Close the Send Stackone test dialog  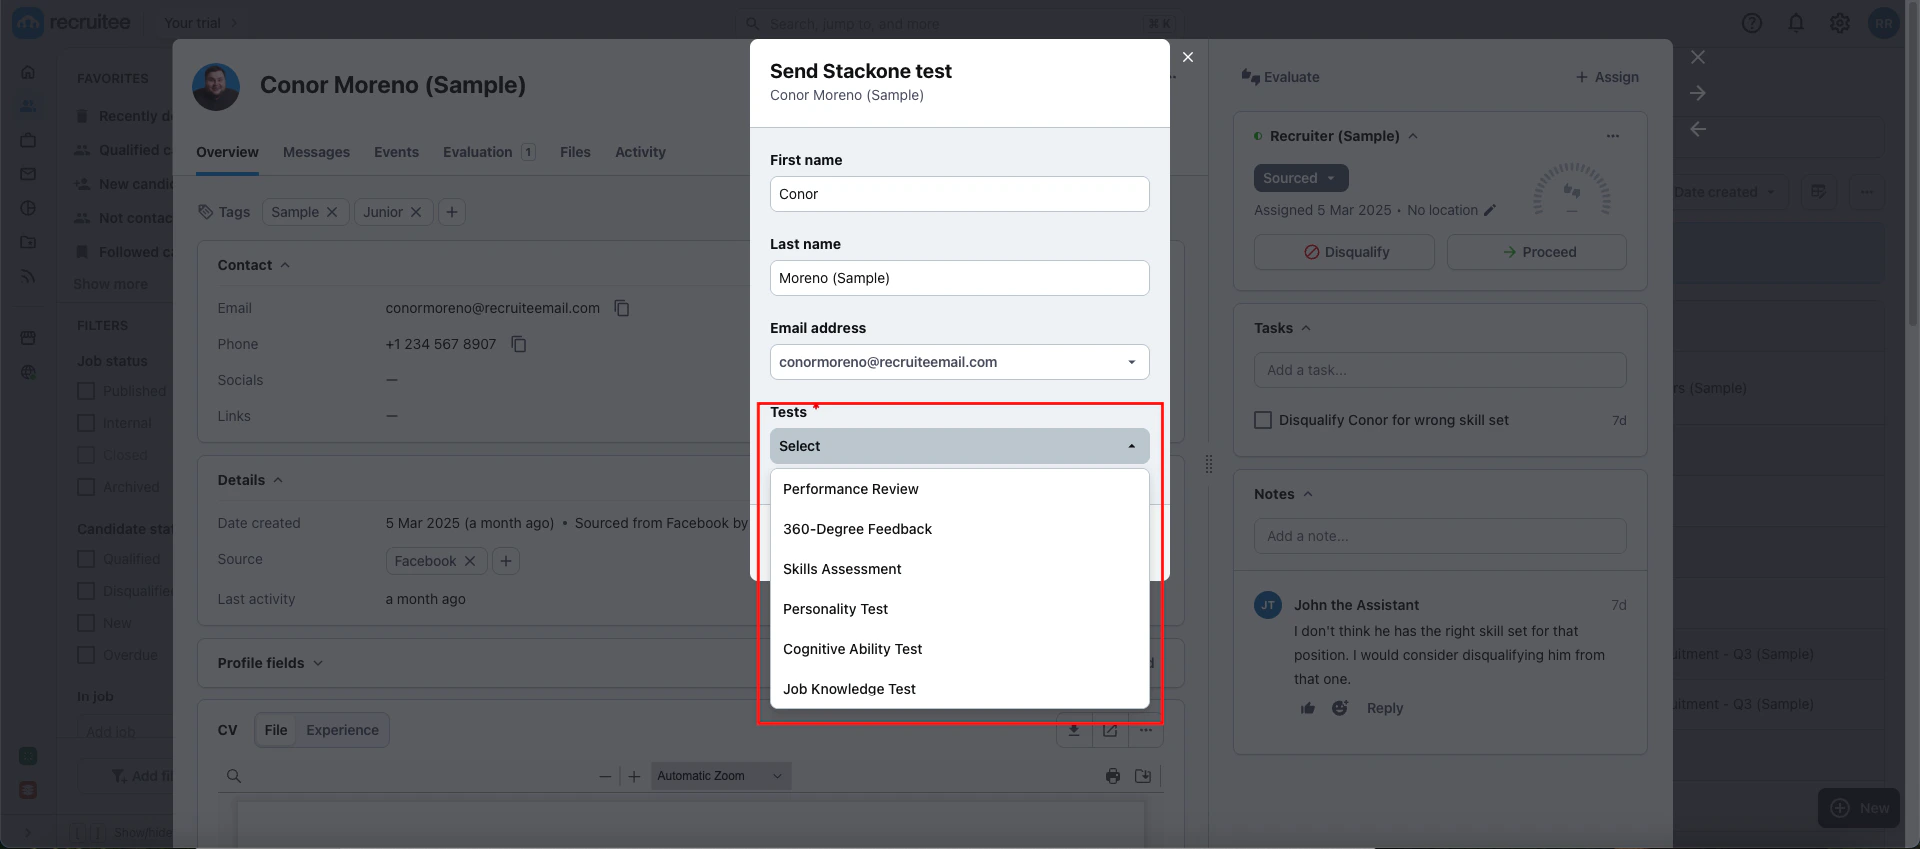point(1188,57)
